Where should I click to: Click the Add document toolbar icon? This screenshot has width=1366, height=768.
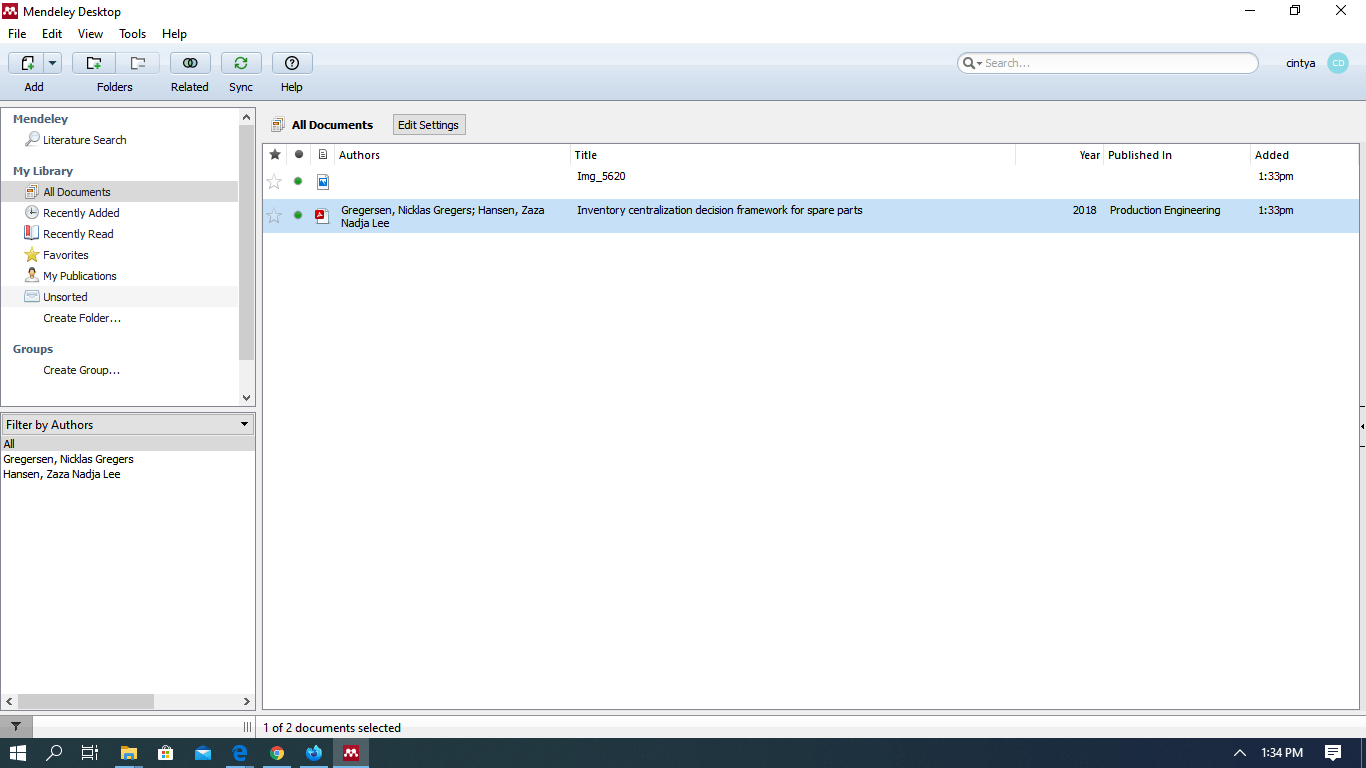pos(28,63)
